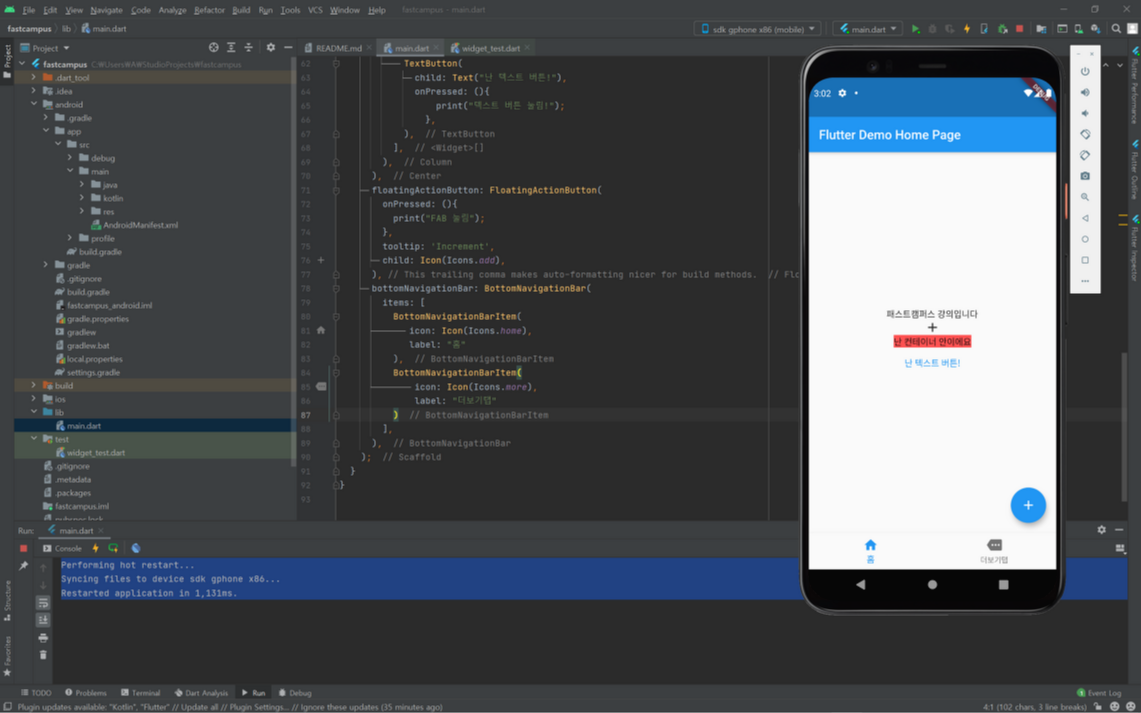1141x713 pixels.
Task: Print the console output
Action: [43, 637]
